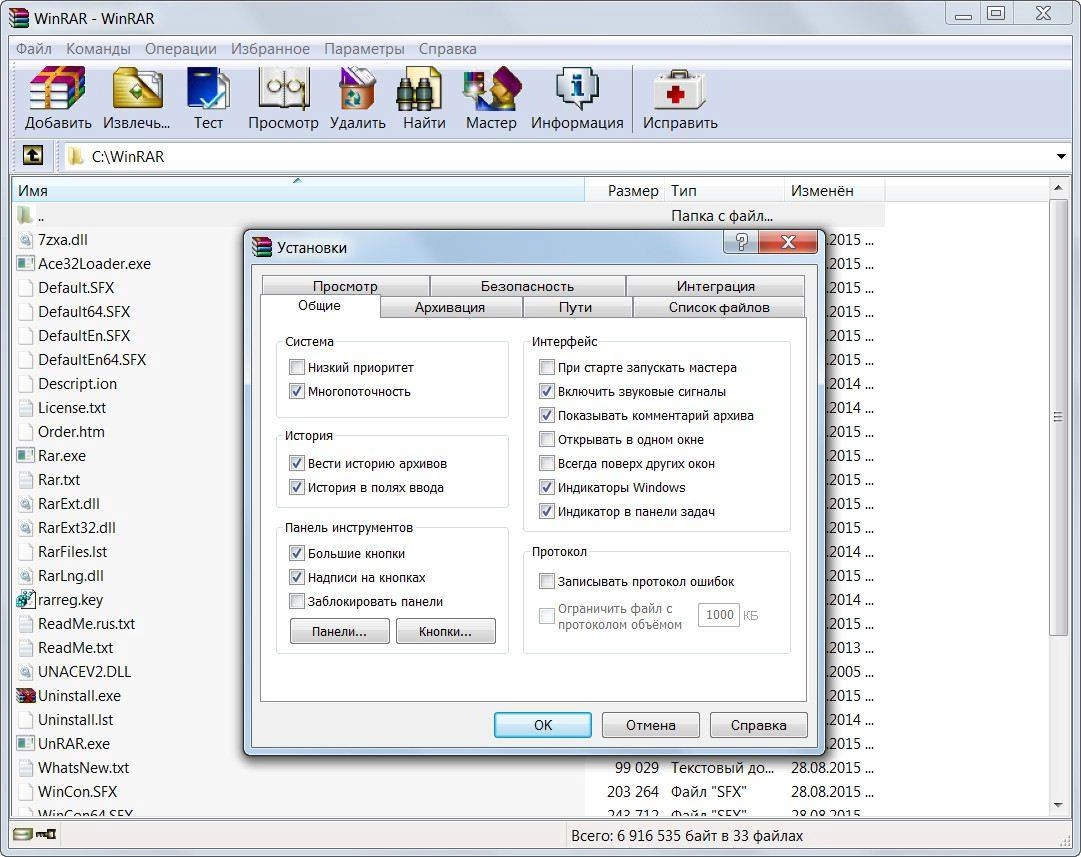Click the Кнопки... button
Screen dimensions: 1081x857
(x=445, y=631)
